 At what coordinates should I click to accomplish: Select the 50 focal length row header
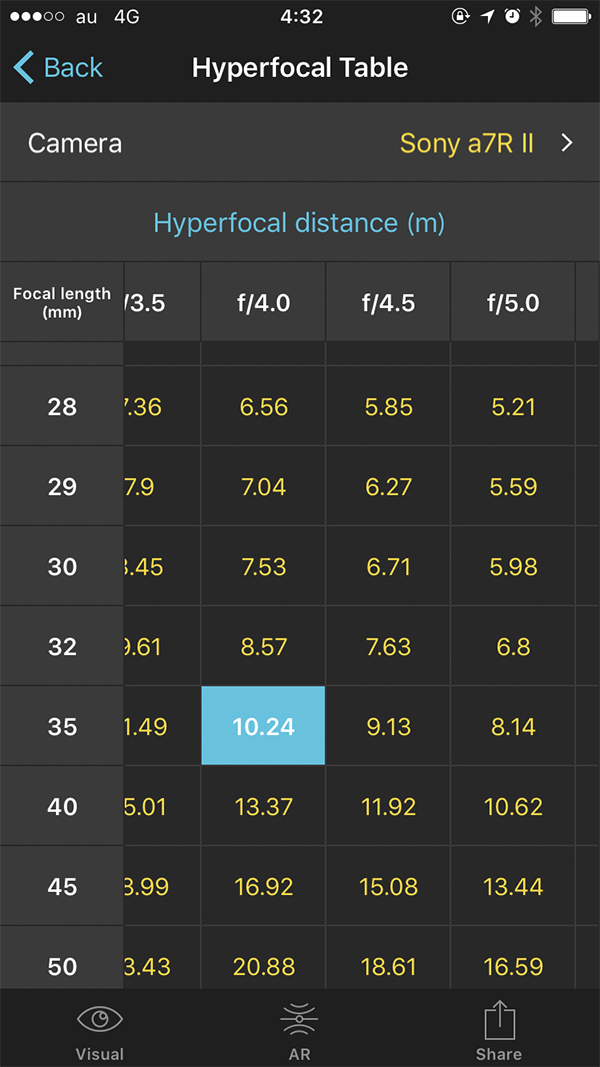[62, 966]
